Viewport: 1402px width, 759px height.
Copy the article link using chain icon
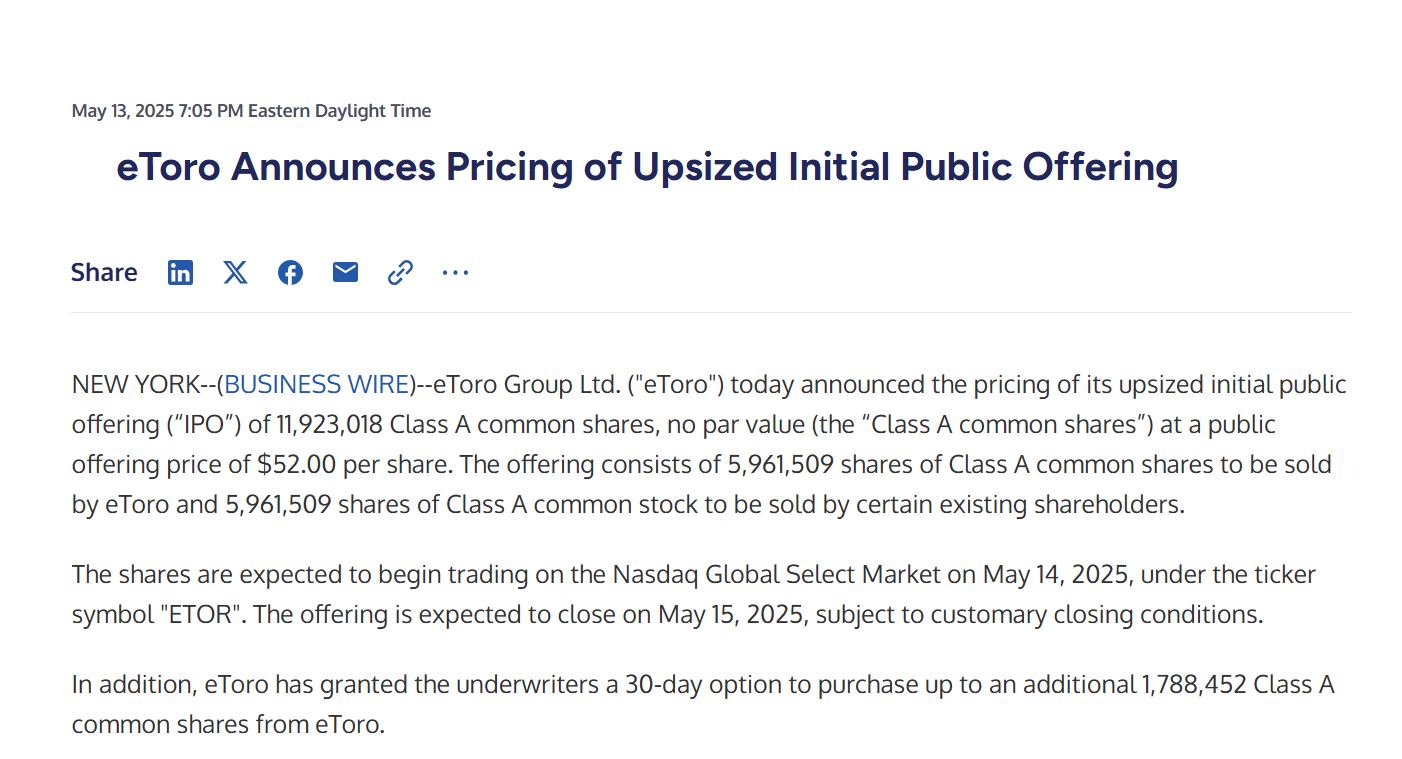400,272
